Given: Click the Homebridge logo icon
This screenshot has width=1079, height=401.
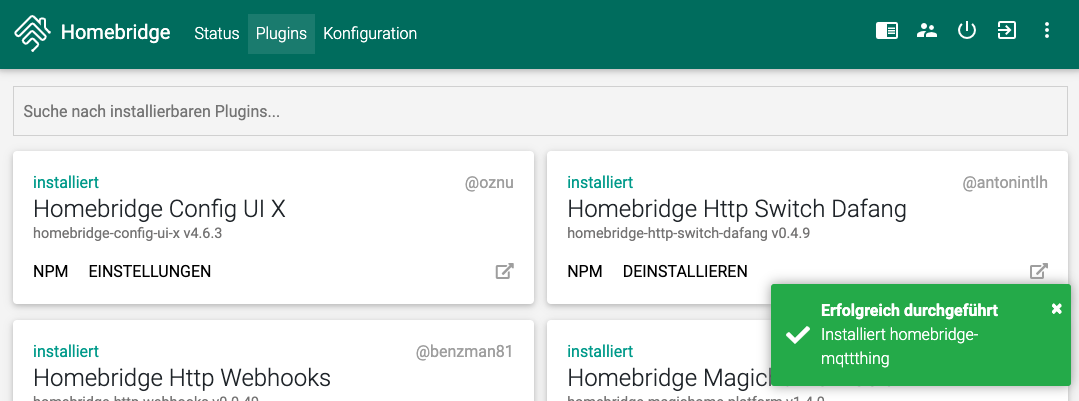Looking at the screenshot, I should point(33,33).
